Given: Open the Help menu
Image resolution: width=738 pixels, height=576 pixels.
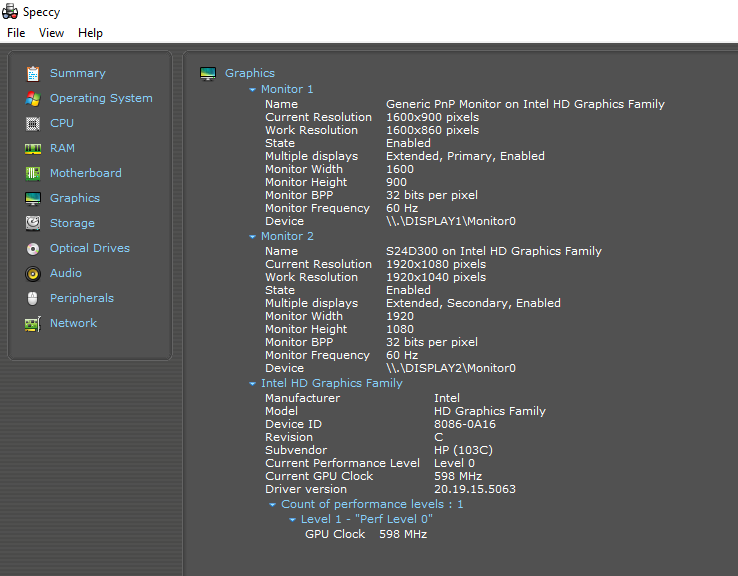Looking at the screenshot, I should pyautogui.click(x=90, y=33).
